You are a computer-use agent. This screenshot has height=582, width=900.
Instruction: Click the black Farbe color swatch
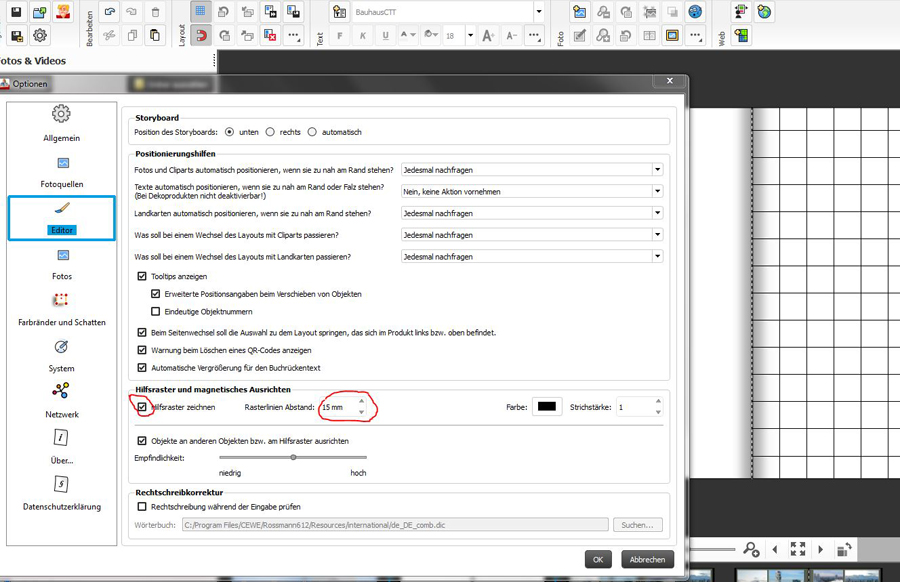click(546, 407)
